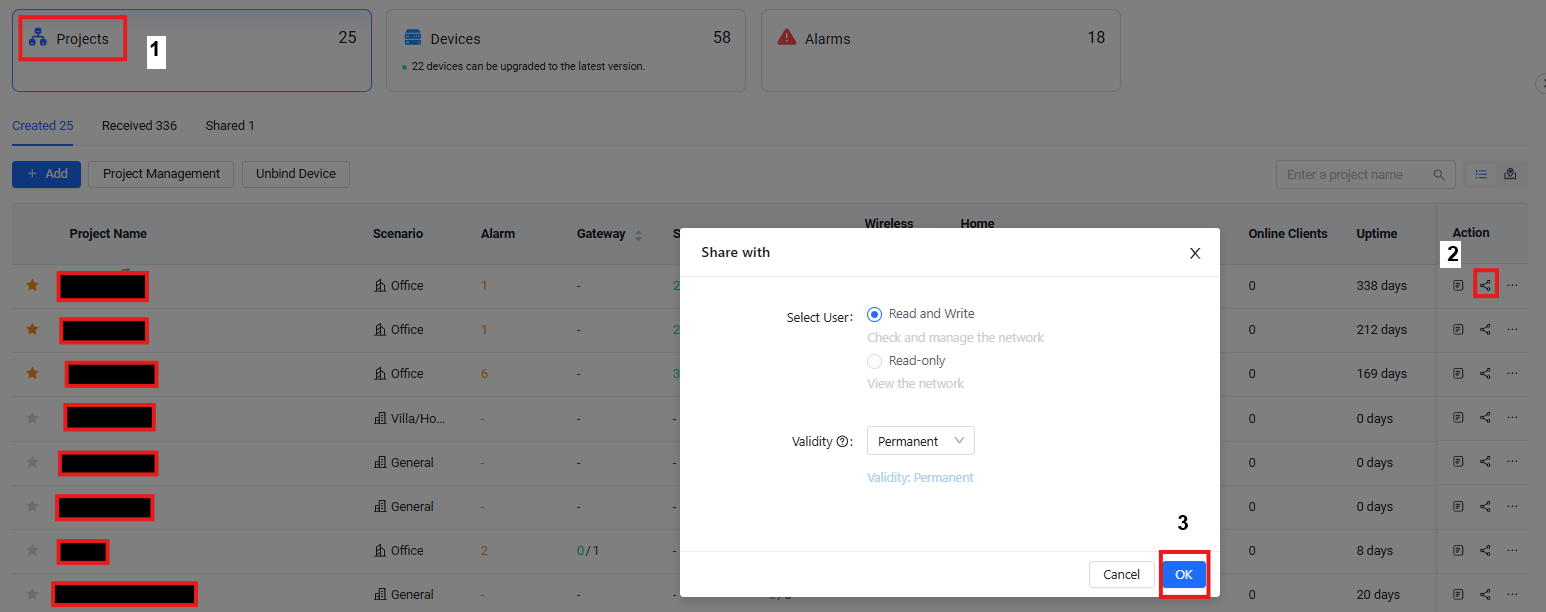The width and height of the screenshot is (1546, 612).
Task: Switch to map view of projects
Action: 1510,174
